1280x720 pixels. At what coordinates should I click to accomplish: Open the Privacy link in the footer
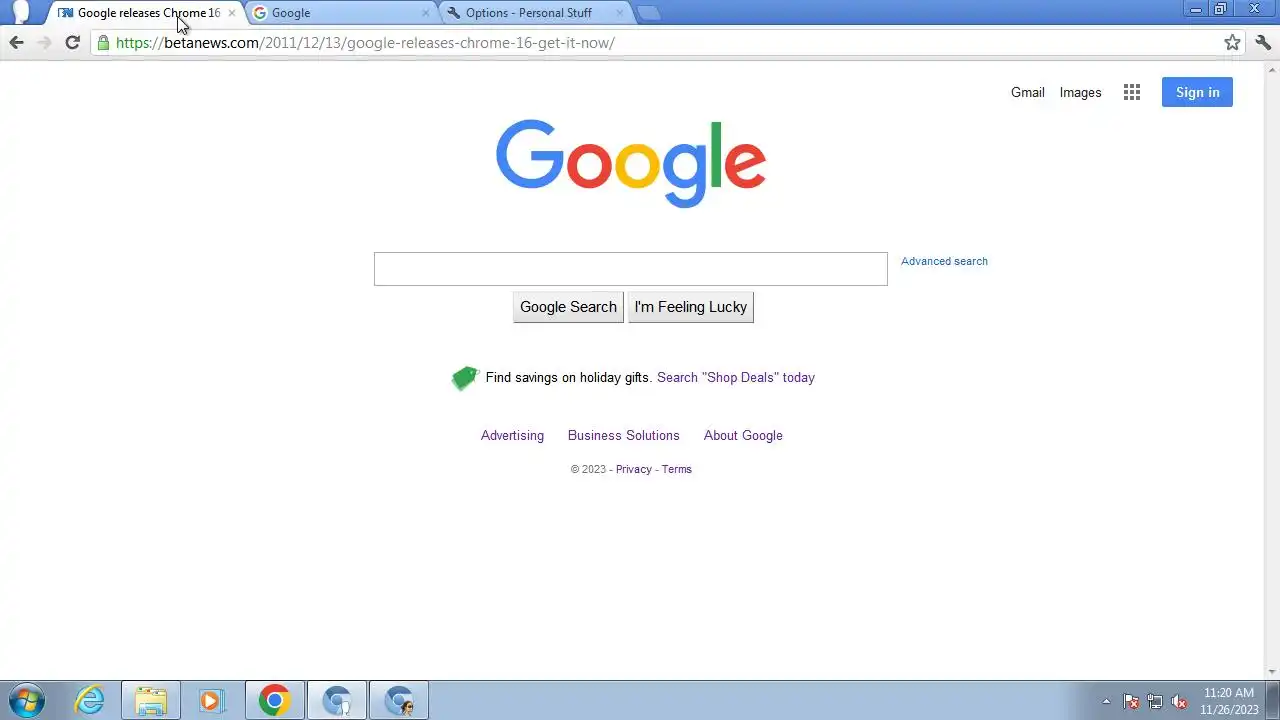(634, 469)
